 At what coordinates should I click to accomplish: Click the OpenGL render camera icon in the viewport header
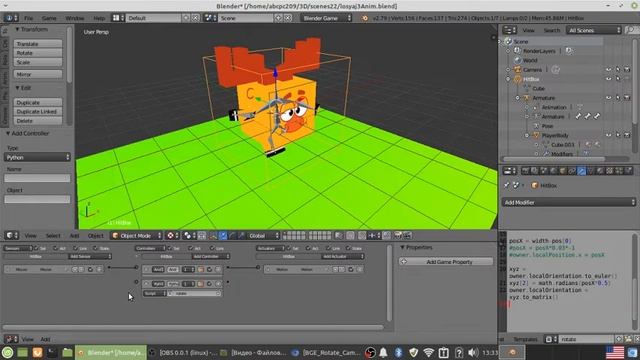point(398,236)
